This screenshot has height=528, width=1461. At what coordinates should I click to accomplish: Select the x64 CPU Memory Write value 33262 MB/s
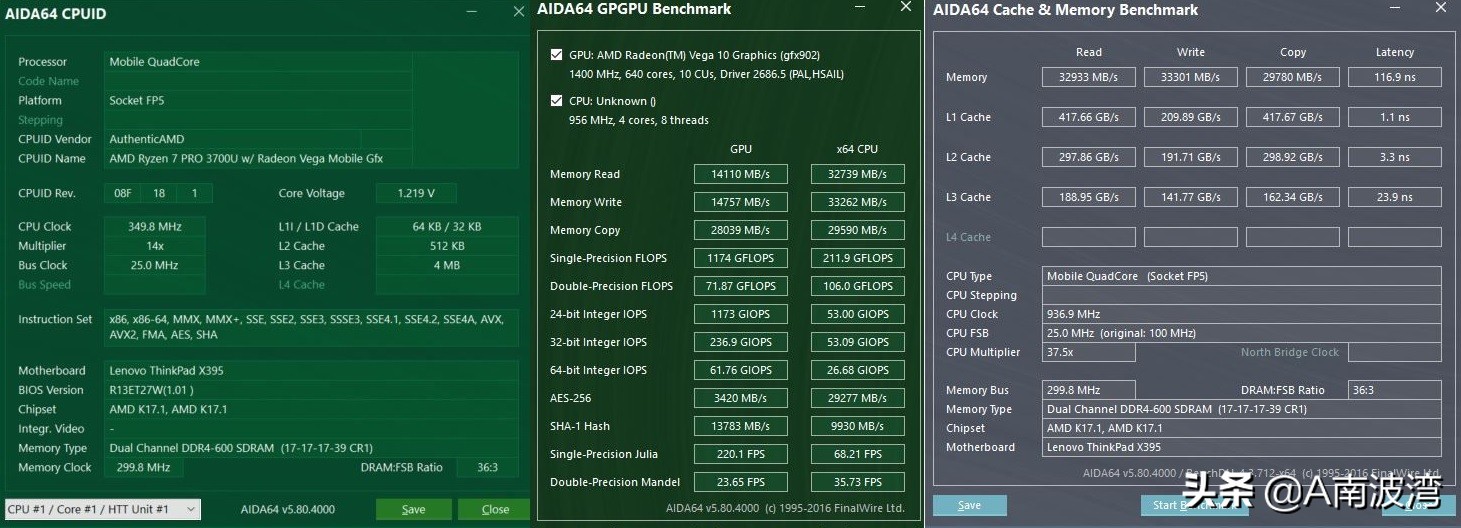(857, 202)
